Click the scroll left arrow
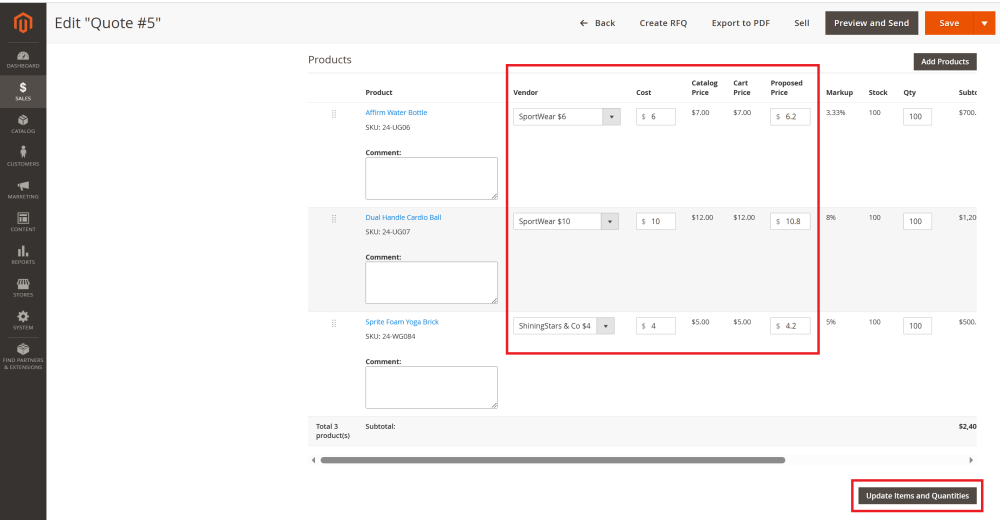1000x520 pixels. coord(313,460)
